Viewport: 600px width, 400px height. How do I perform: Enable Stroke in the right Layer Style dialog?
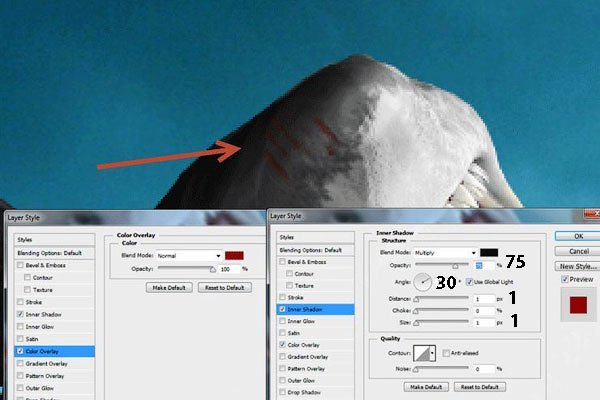(282, 297)
